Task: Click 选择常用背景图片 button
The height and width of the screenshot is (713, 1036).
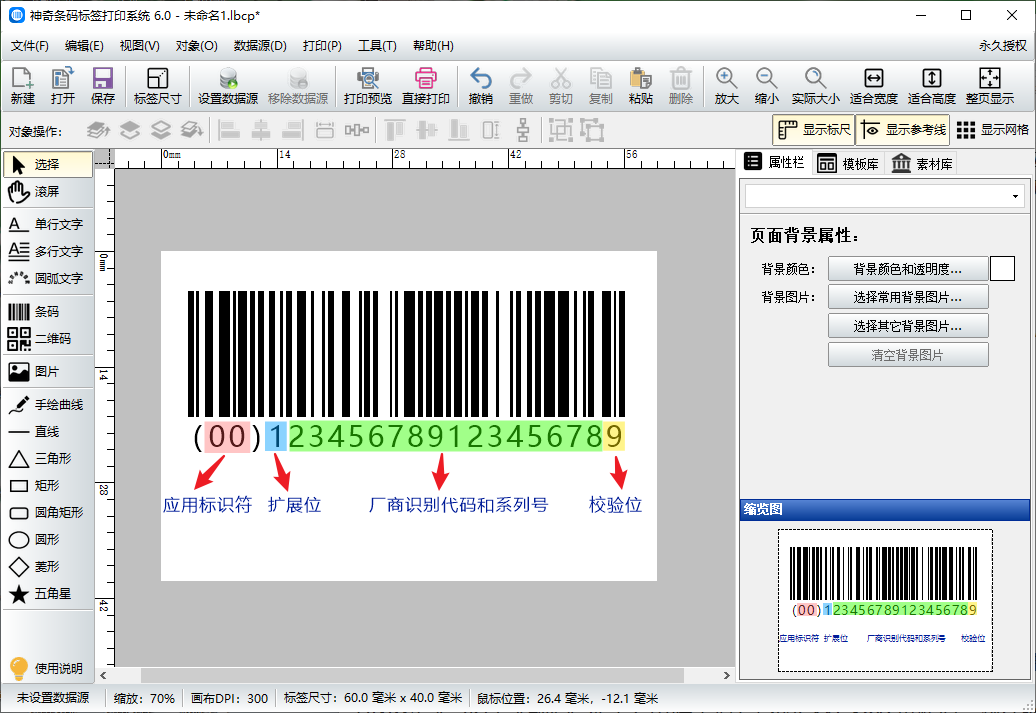Action: pos(907,297)
